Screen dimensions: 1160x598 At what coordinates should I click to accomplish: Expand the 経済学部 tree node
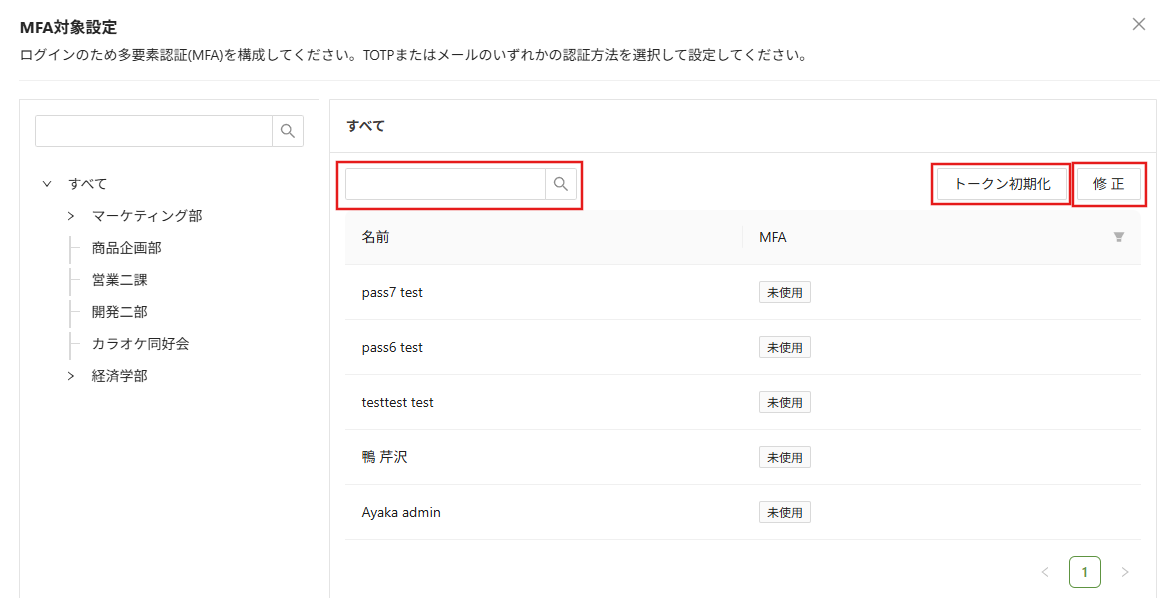71,376
